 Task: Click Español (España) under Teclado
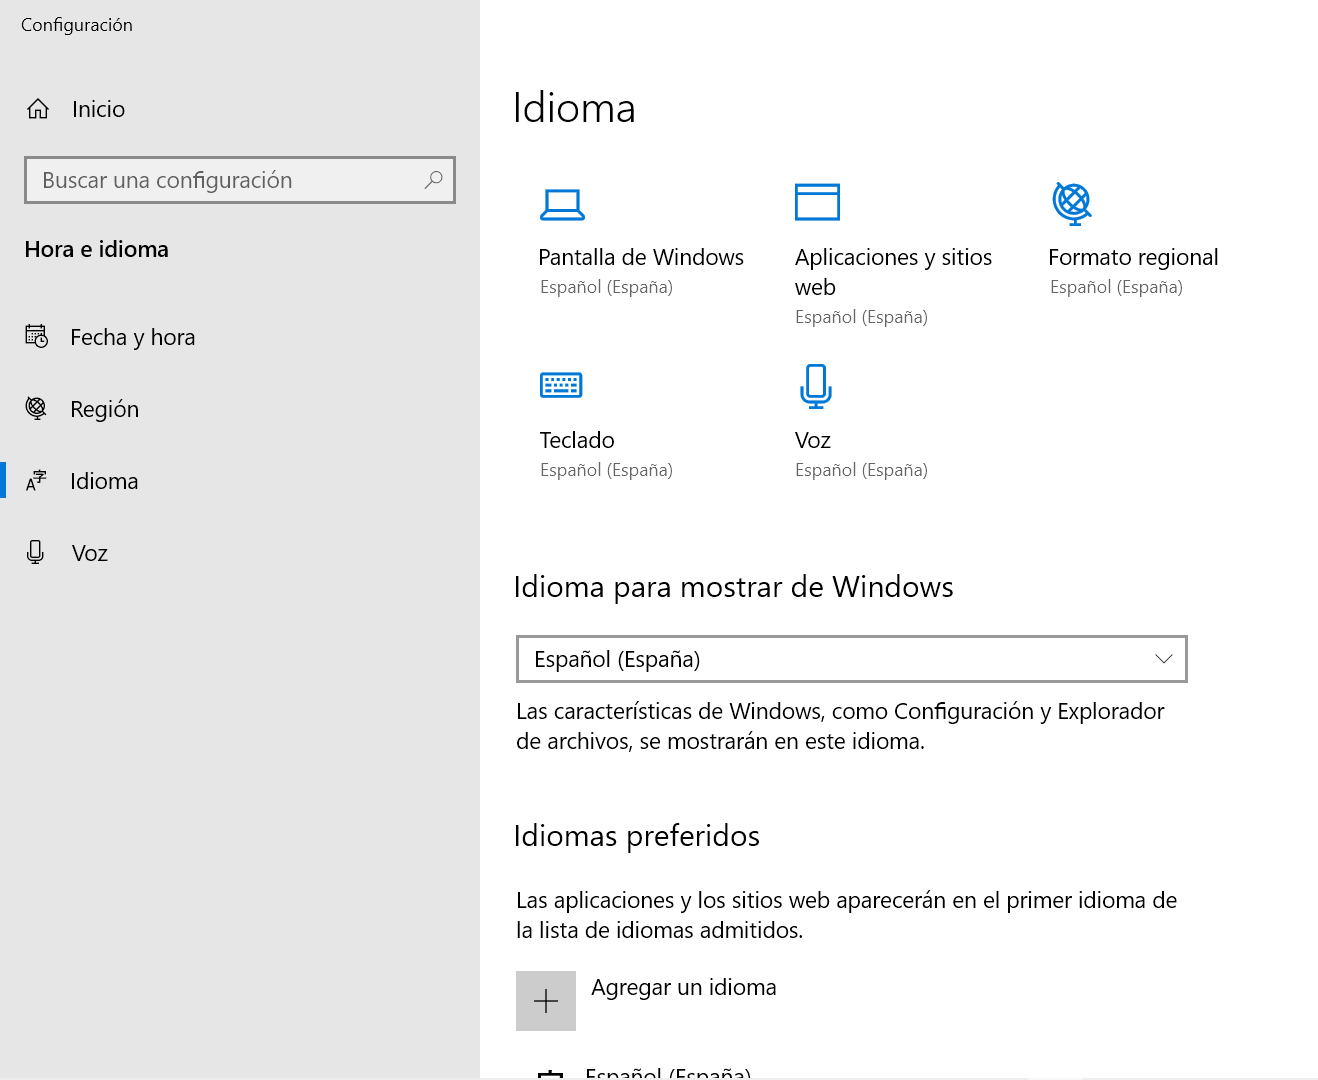pyautogui.click(x=606, y=470)
